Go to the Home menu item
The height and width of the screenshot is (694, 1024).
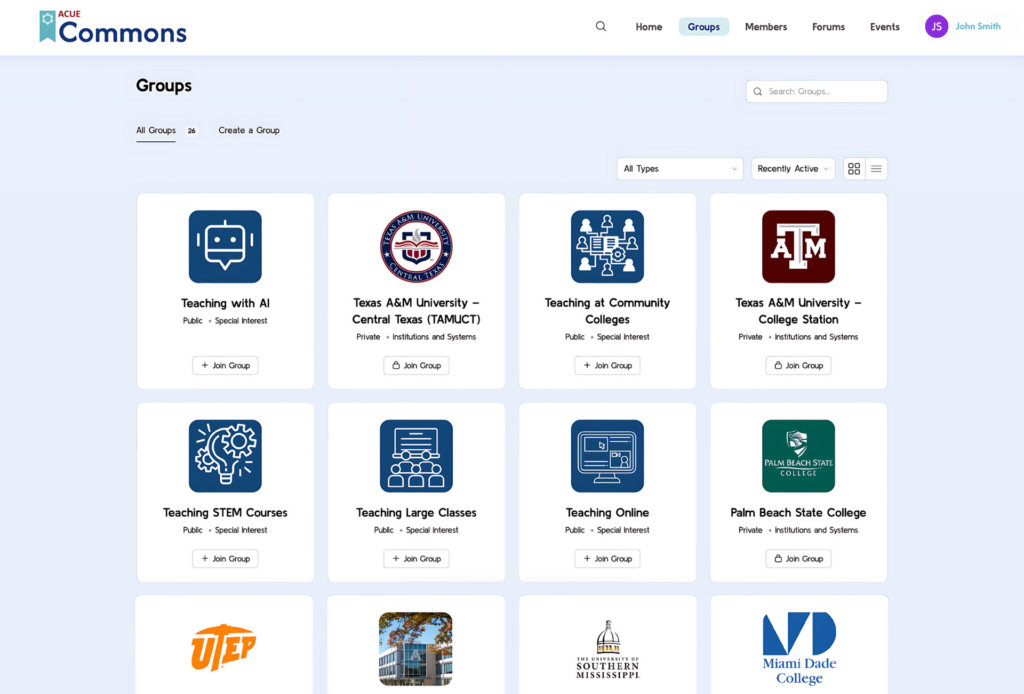(x=648, y=27)
